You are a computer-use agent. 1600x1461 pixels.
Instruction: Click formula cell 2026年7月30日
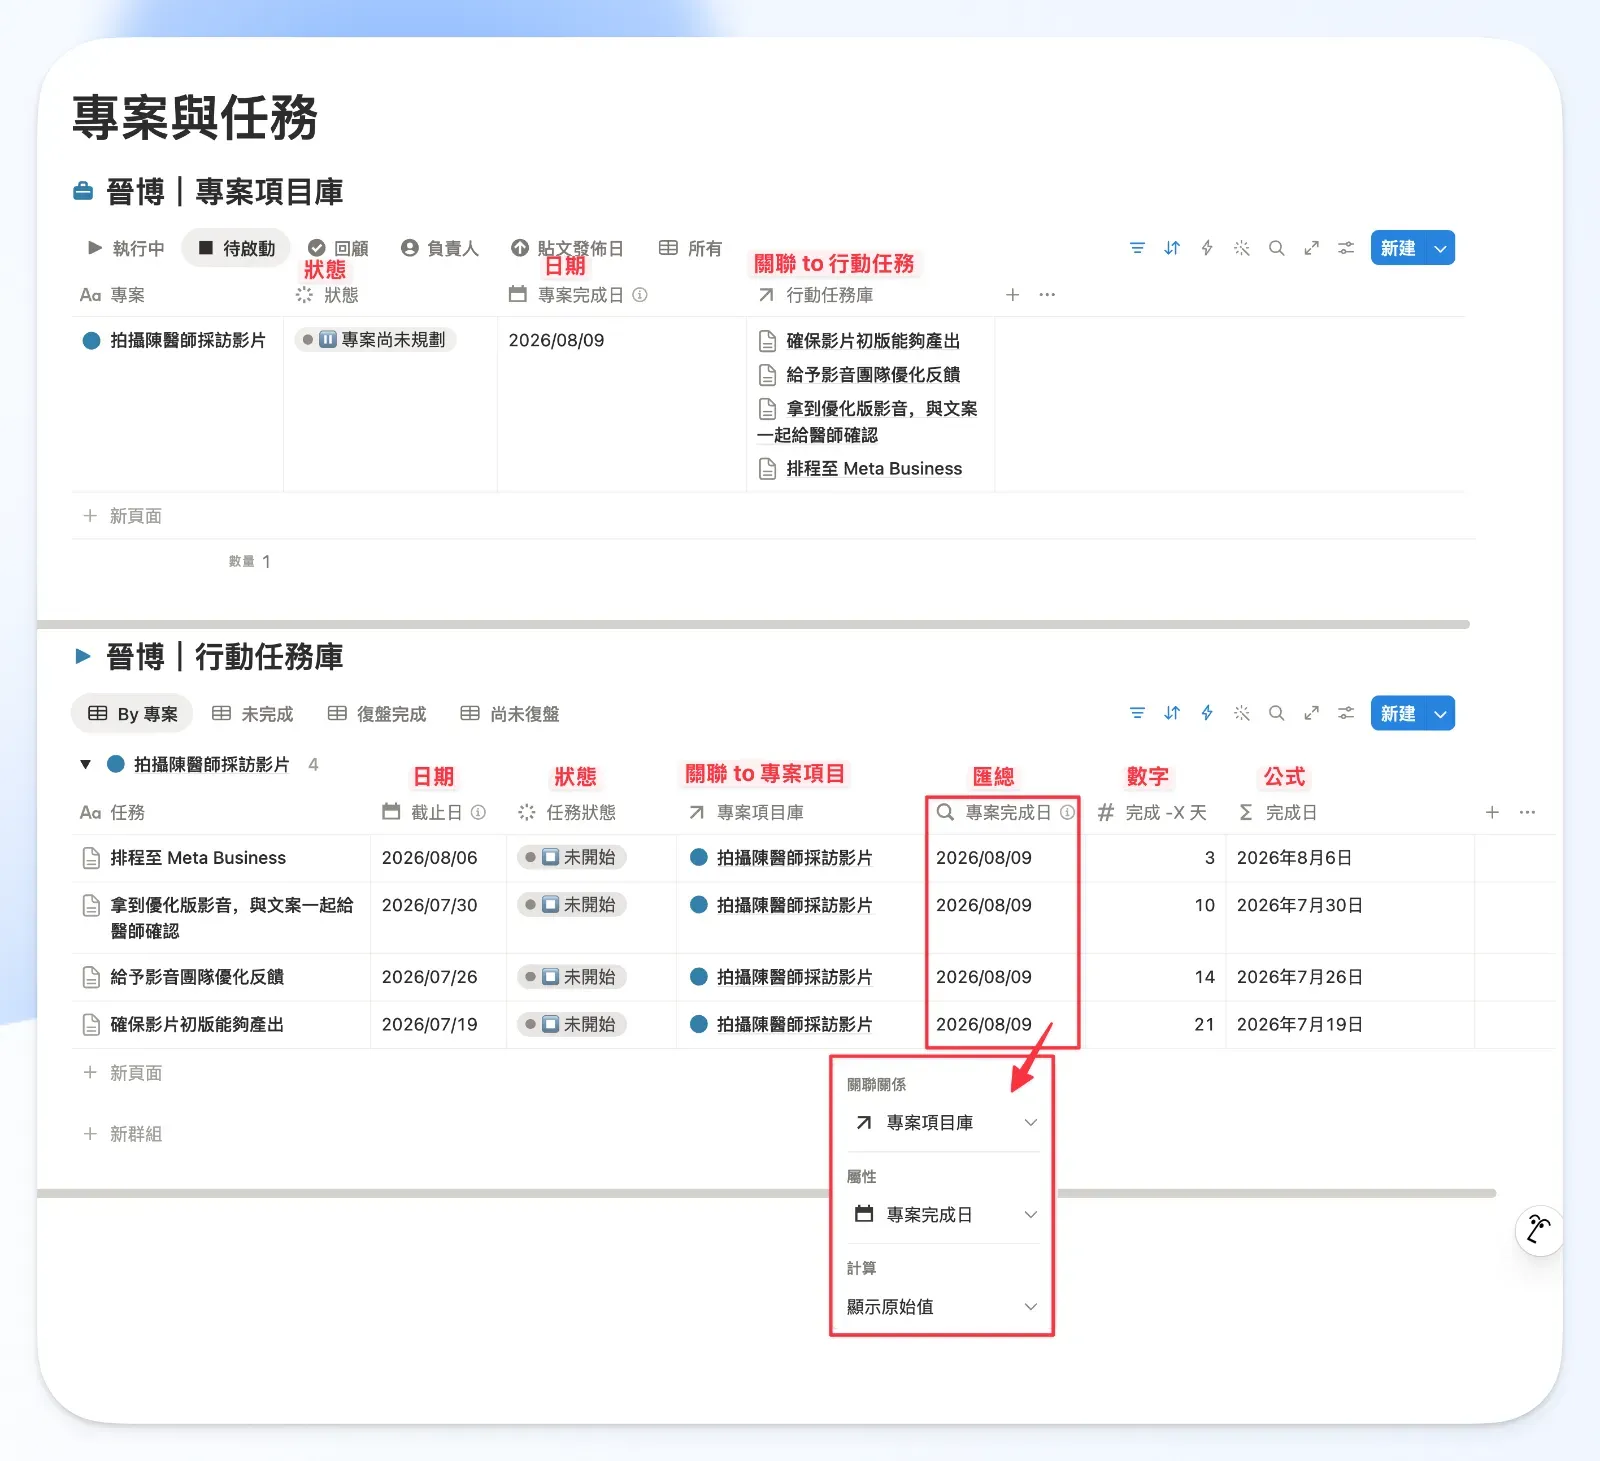[x=1300, y=905]
